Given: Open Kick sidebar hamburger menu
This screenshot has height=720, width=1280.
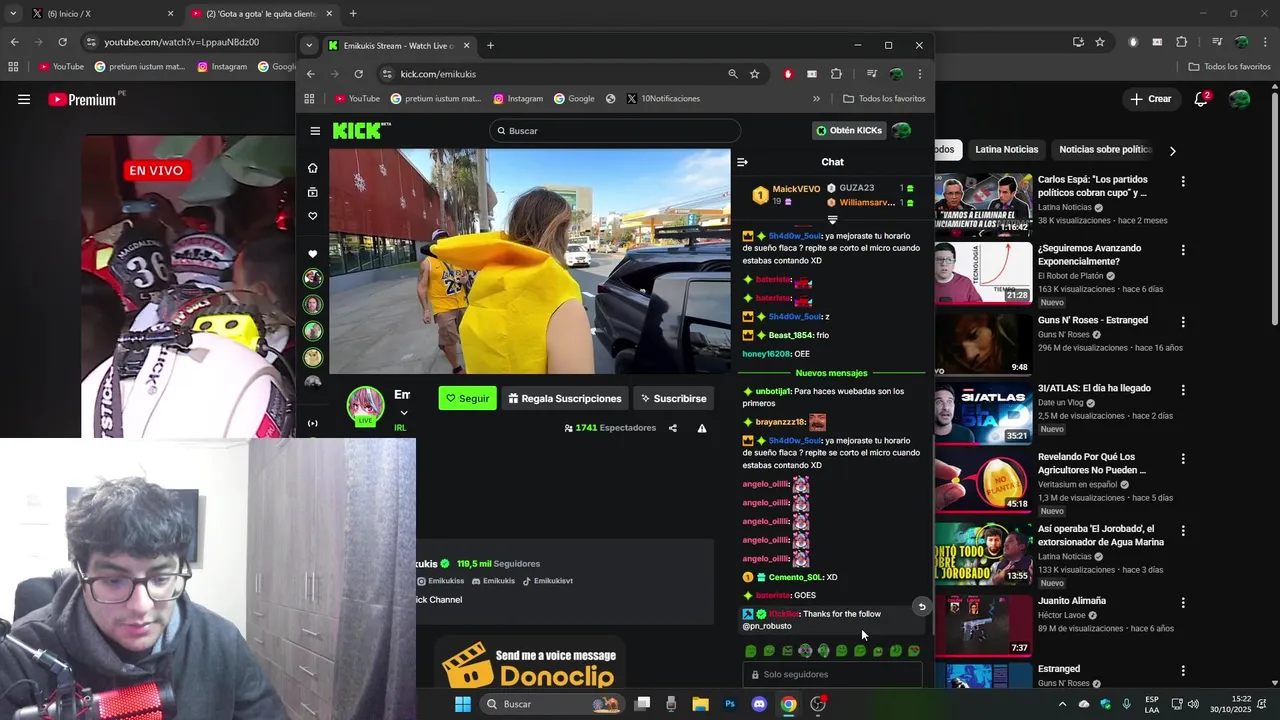Looking at the screenshot, I should coord(315,131).
